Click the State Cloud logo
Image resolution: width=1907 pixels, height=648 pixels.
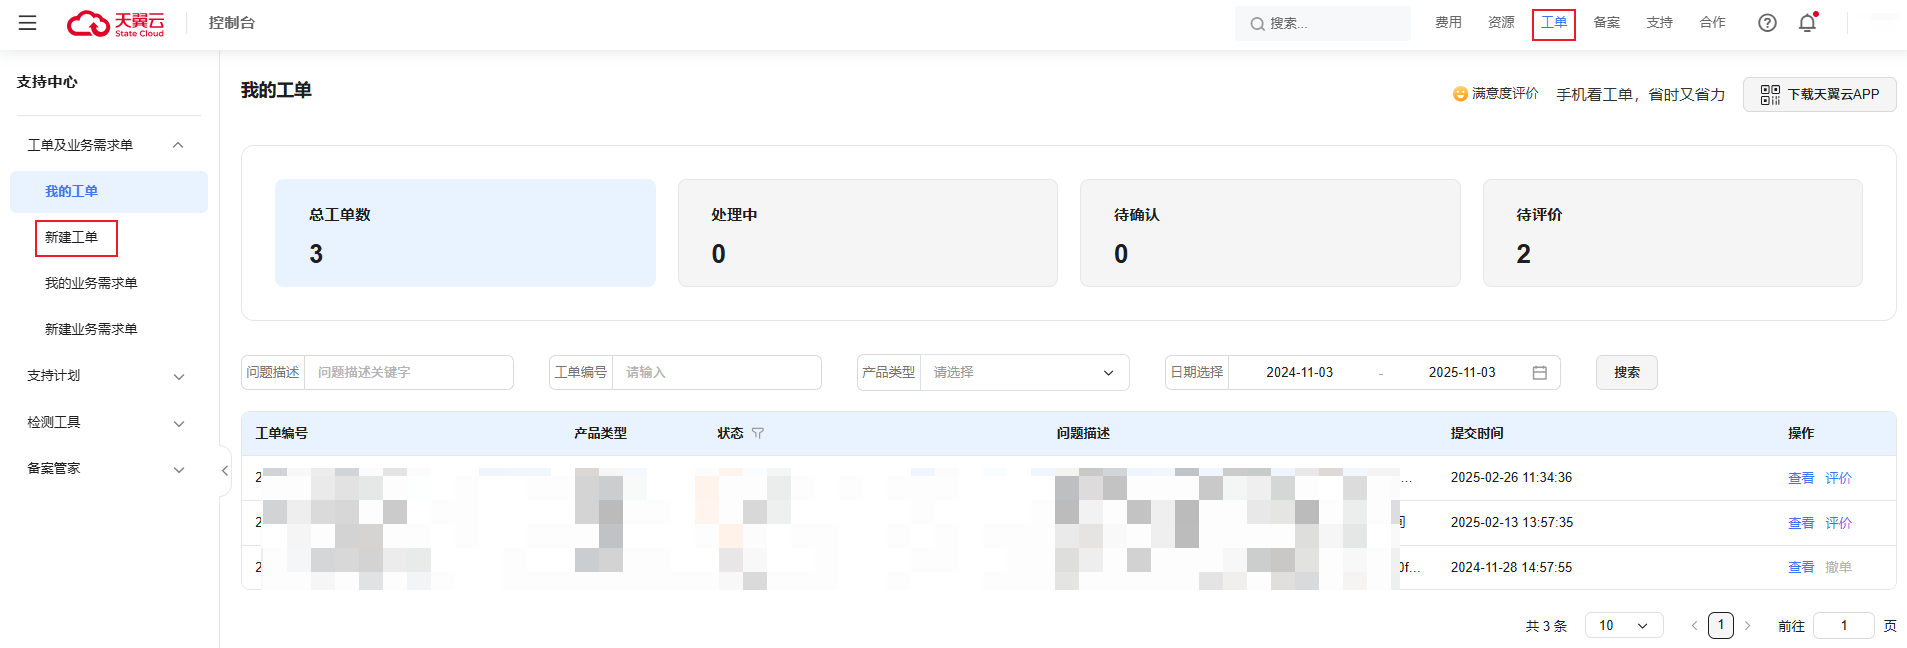[x=116, y=23]
